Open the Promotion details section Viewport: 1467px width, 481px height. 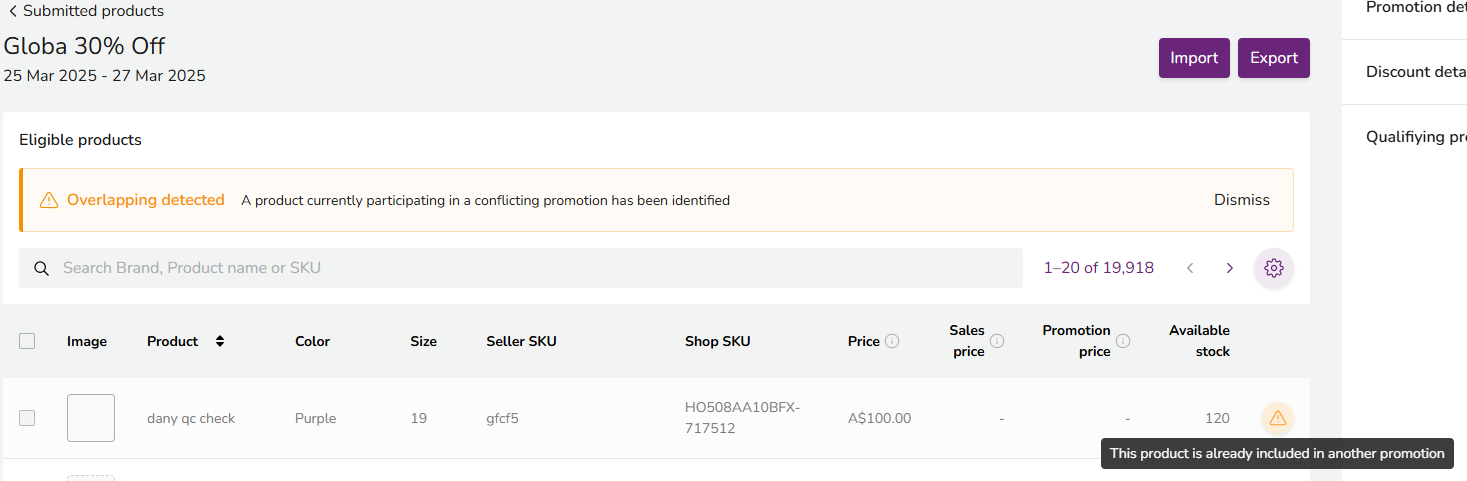tap(1416, 8)
